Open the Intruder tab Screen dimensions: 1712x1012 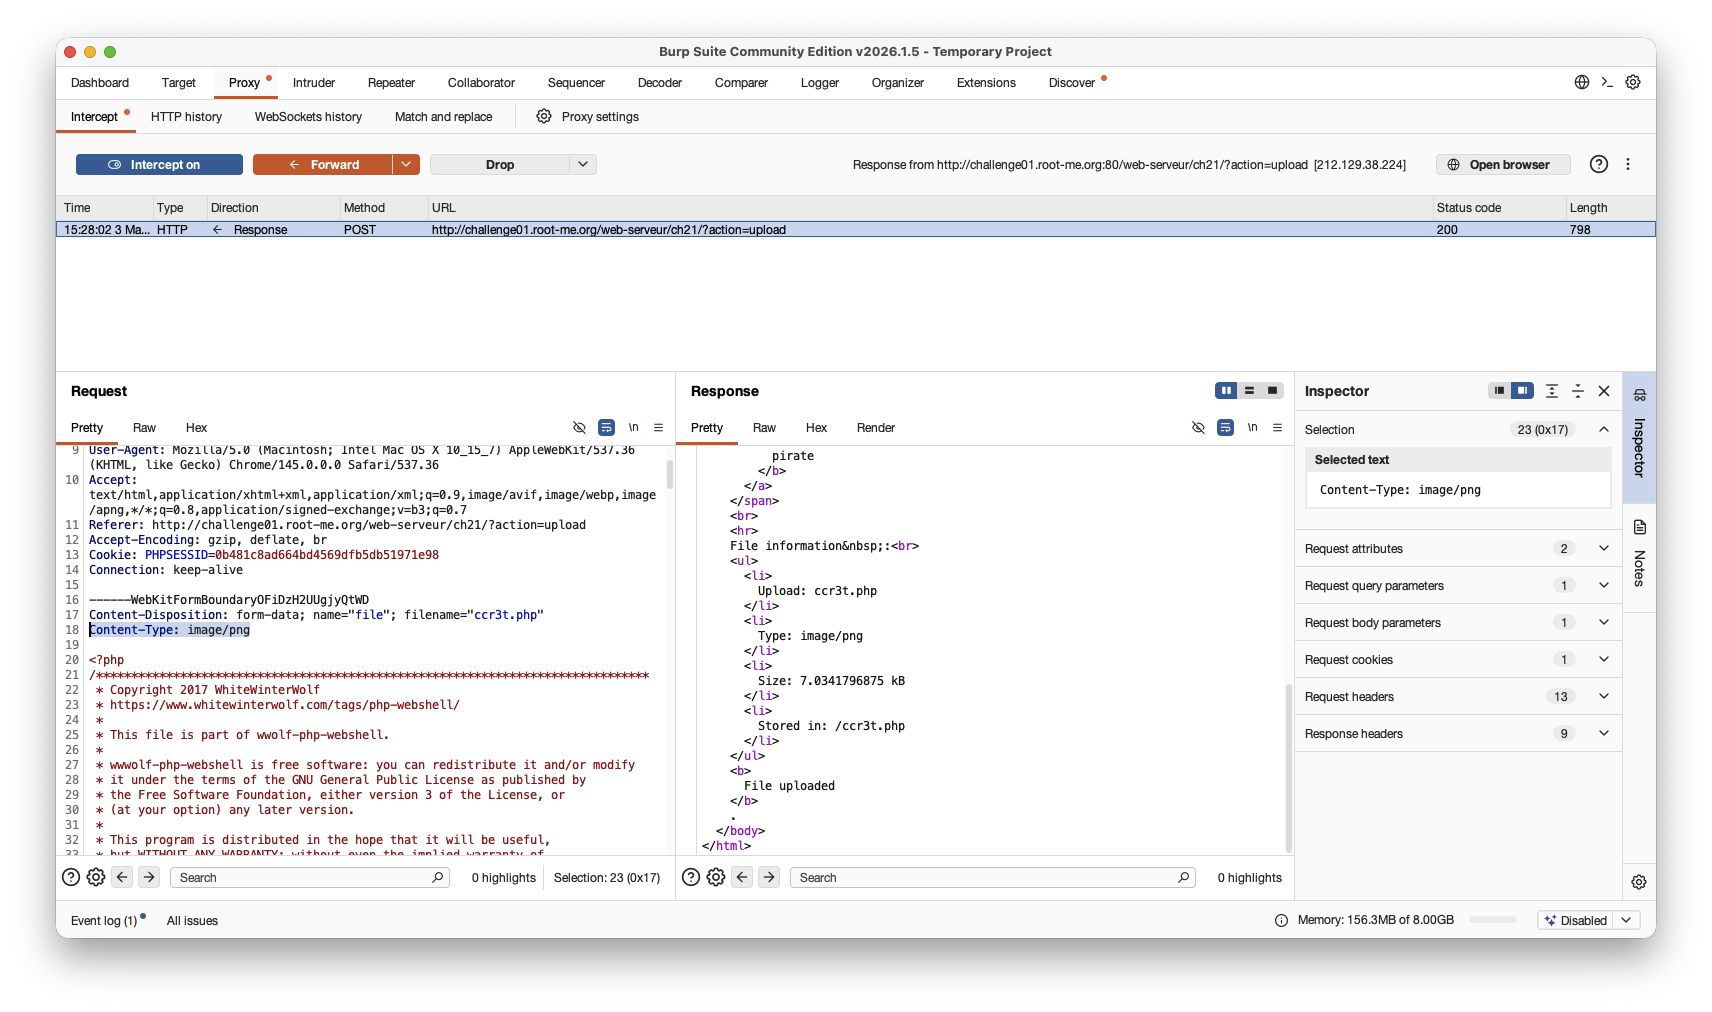click(x=314, y=83)
